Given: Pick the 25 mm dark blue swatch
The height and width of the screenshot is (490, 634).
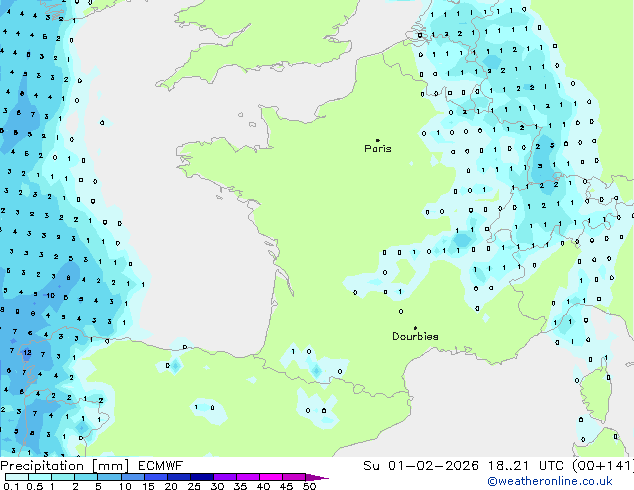Looking at the screenshot, I should point(201,477).
